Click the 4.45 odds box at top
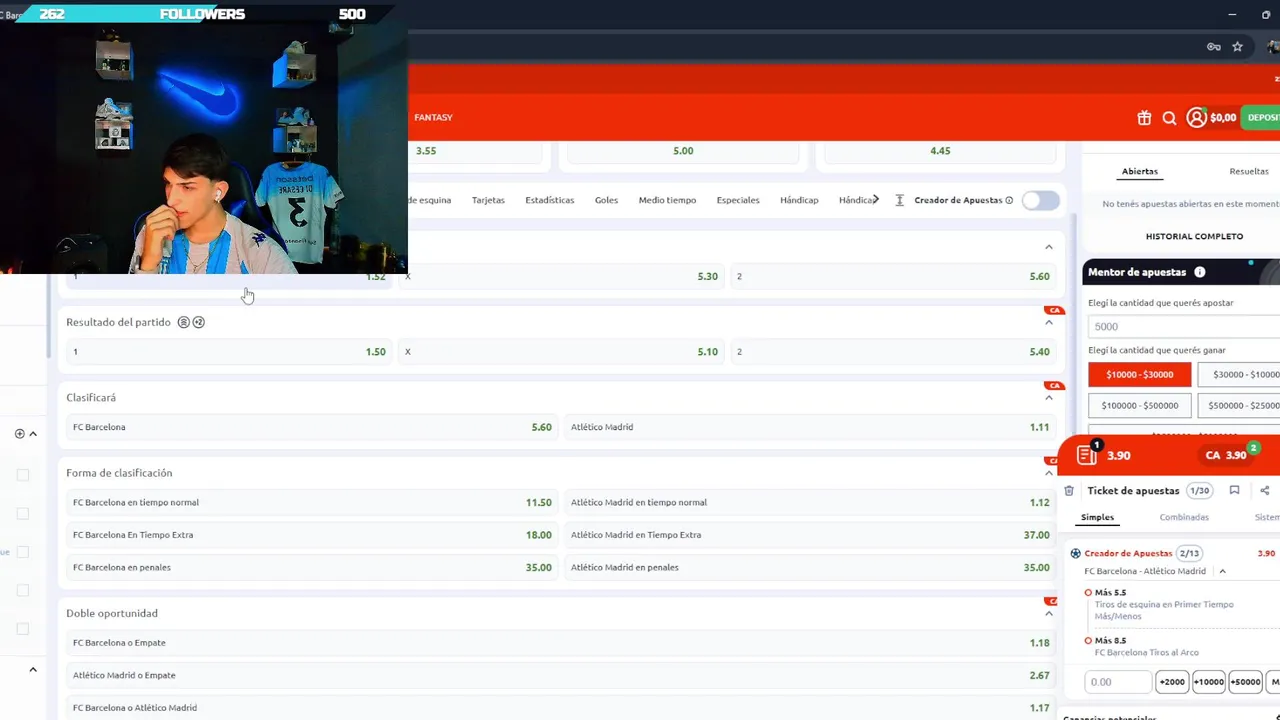 click(x=939, y=151)
